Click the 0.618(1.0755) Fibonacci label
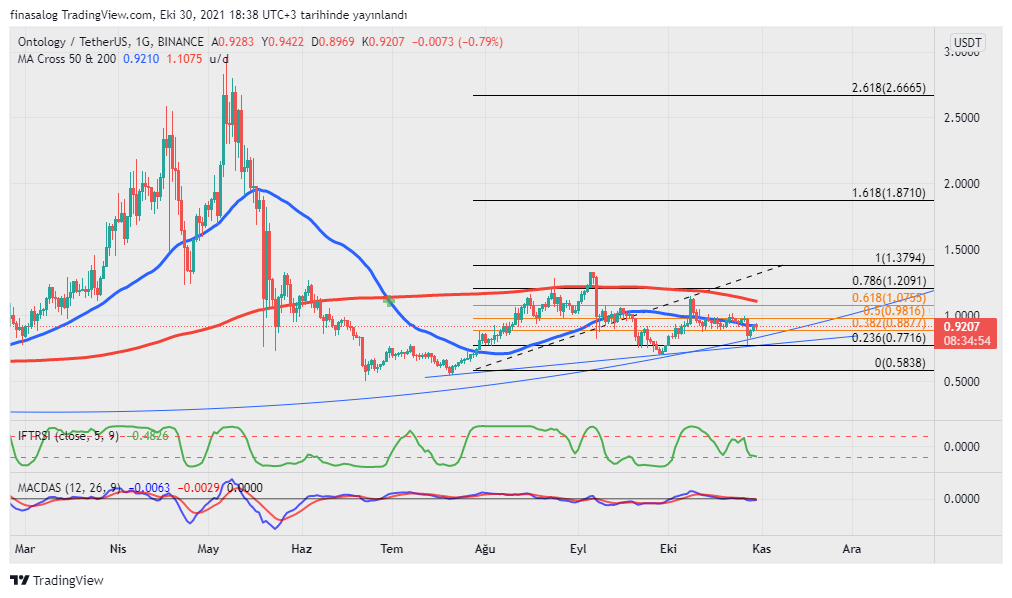1012x598 pixels. coord(888,298)
